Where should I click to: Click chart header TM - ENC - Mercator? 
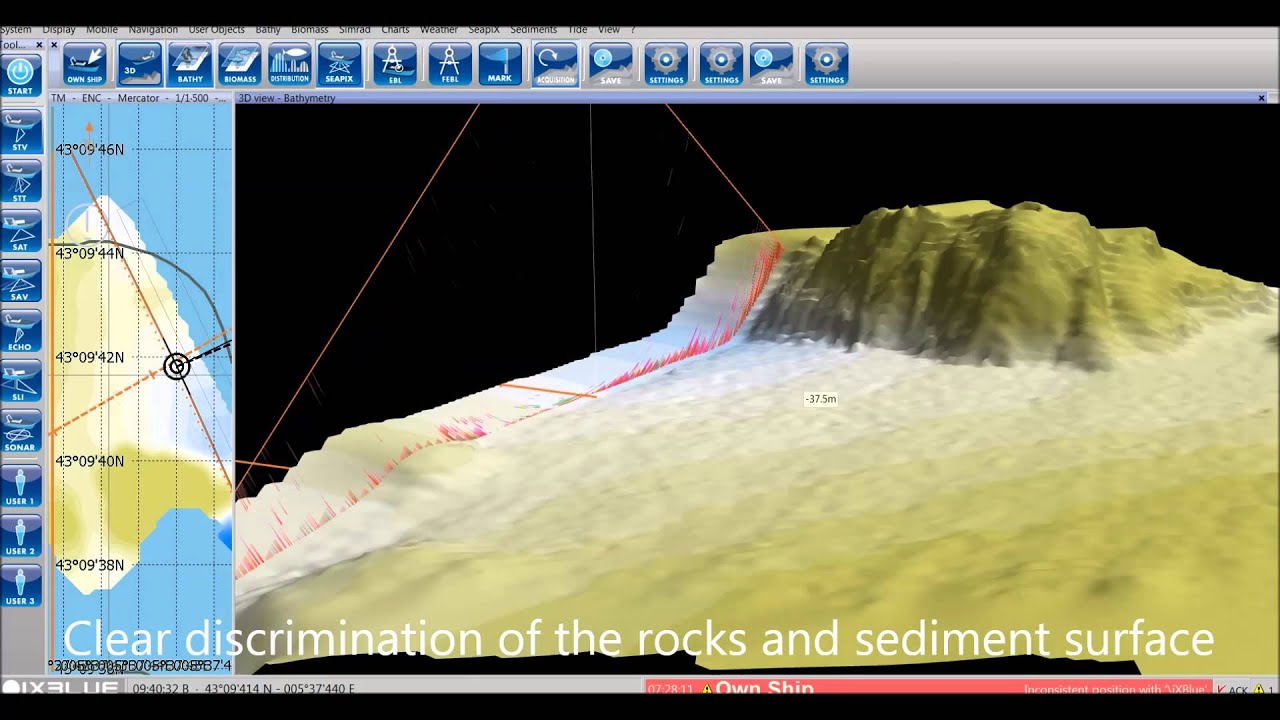coord(139,98)
